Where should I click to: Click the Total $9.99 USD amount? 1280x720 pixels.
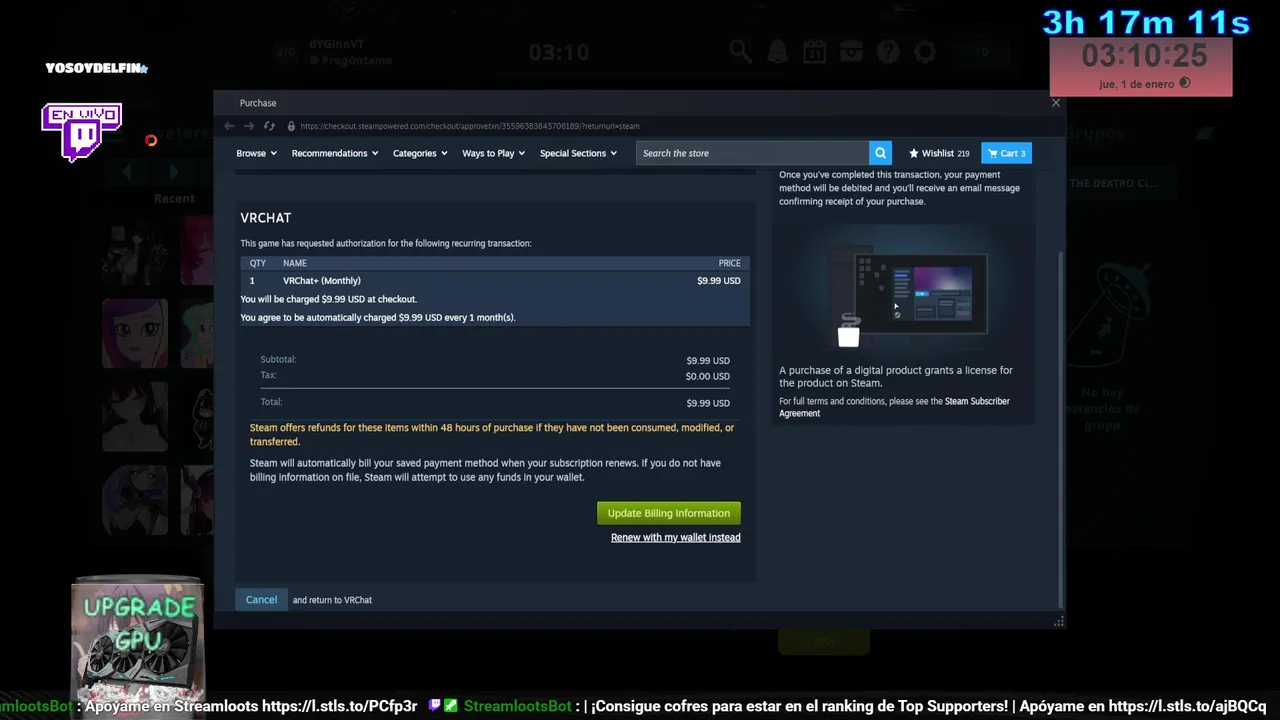pos(708,403)
